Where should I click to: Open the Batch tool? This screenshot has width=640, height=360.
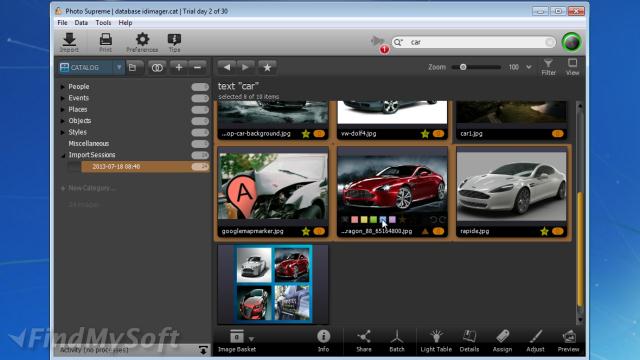[397, 341]
